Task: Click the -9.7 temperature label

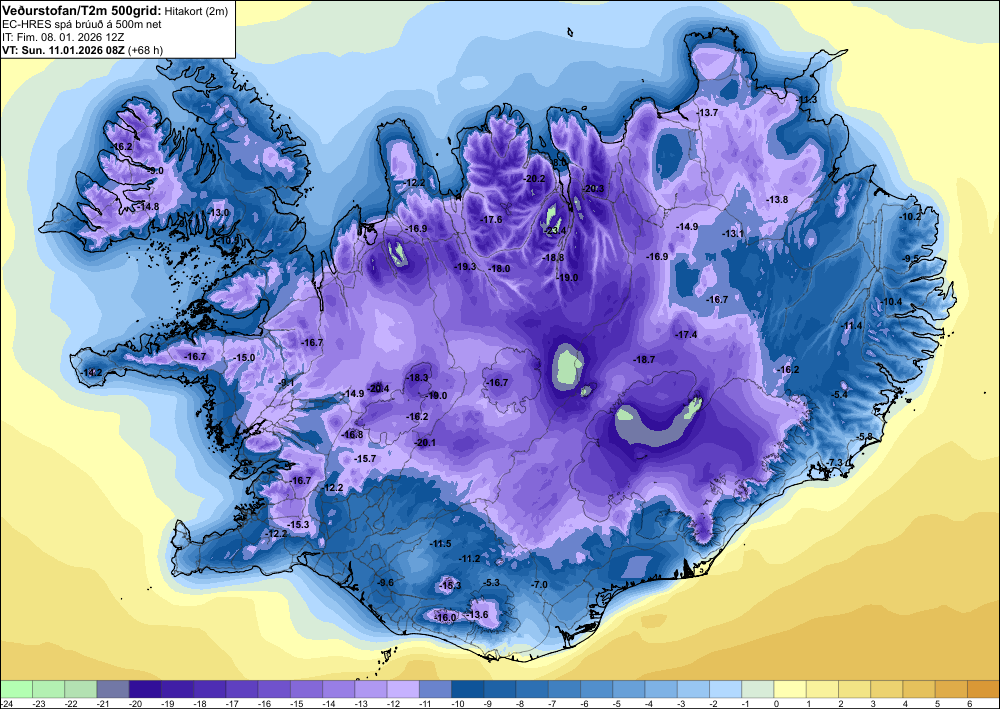Action: point(247,471)
